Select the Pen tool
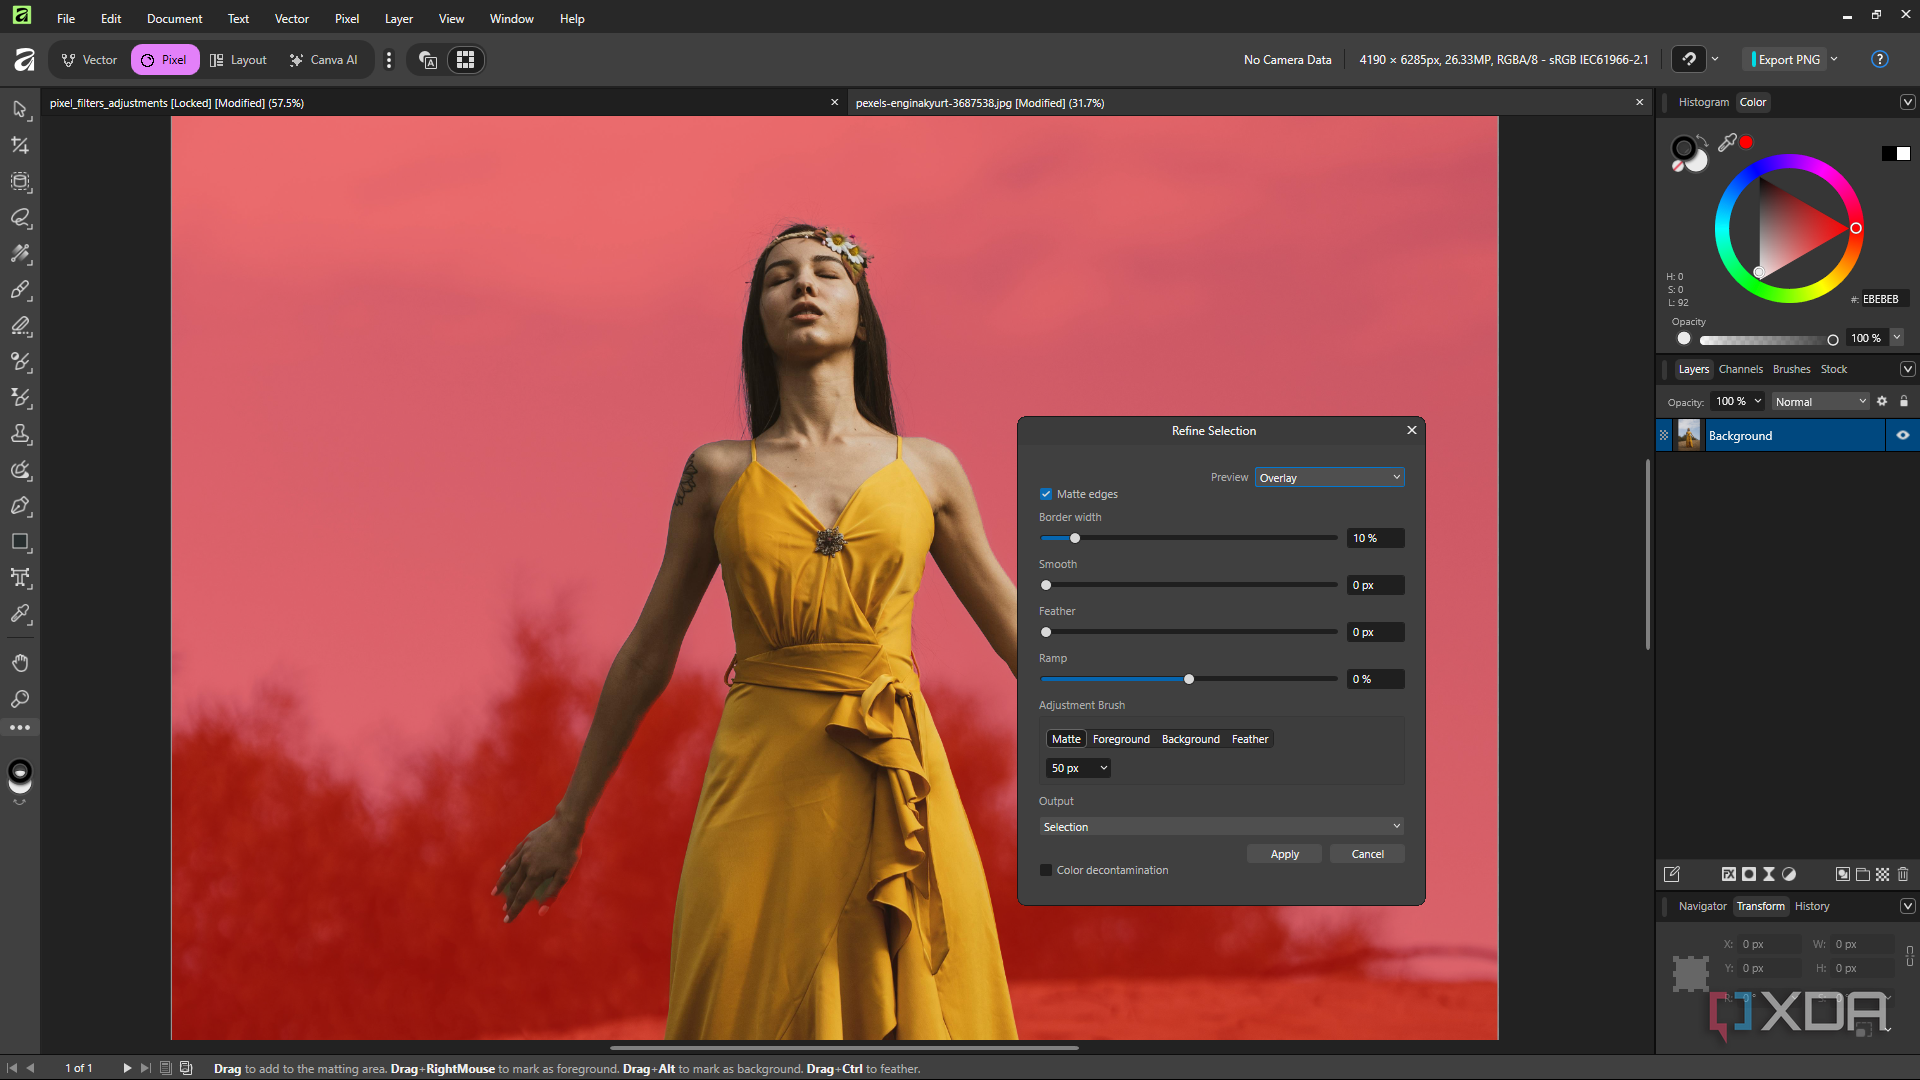This screenshot has width=1920, height=1080. pyautogui.click(x=20, y=506)
